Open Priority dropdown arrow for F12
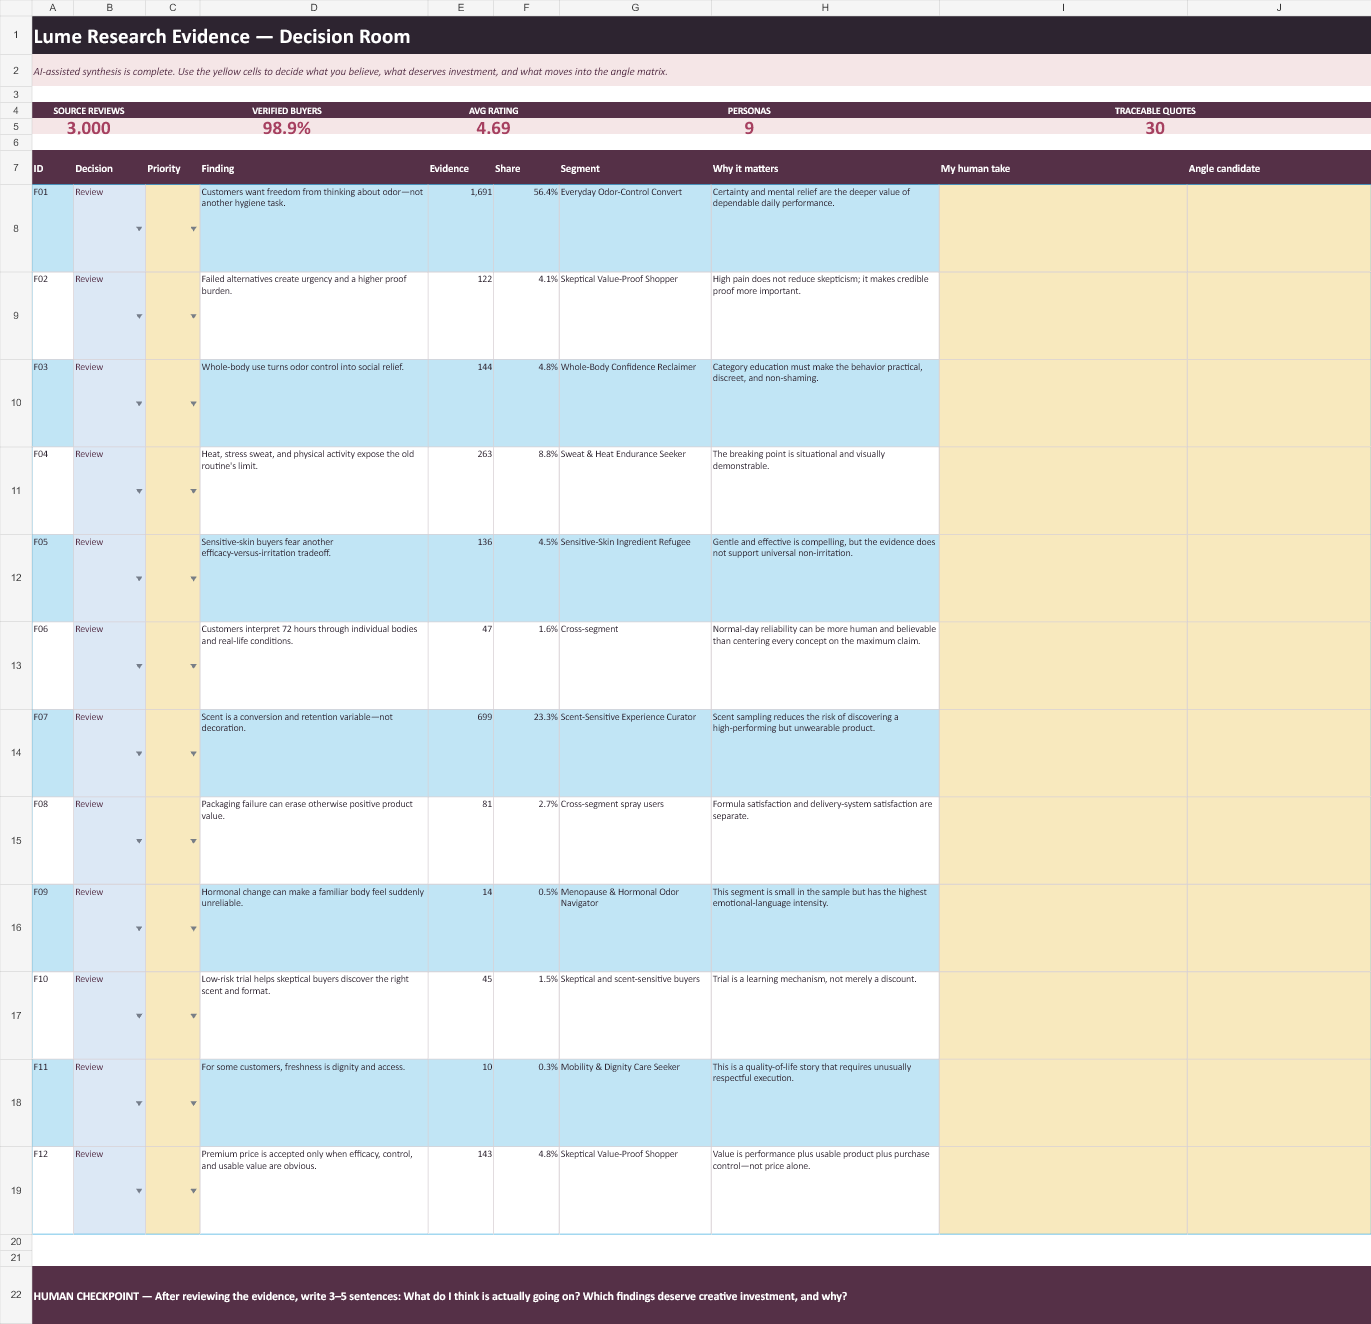 click(193, 1191)
